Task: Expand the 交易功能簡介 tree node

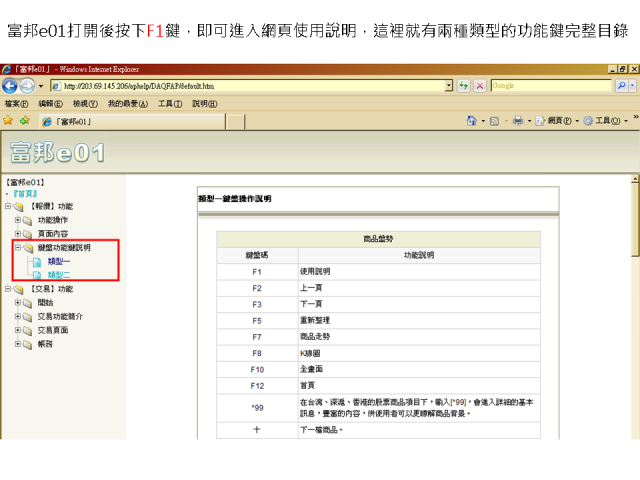Action: click(x=18, y=316)
